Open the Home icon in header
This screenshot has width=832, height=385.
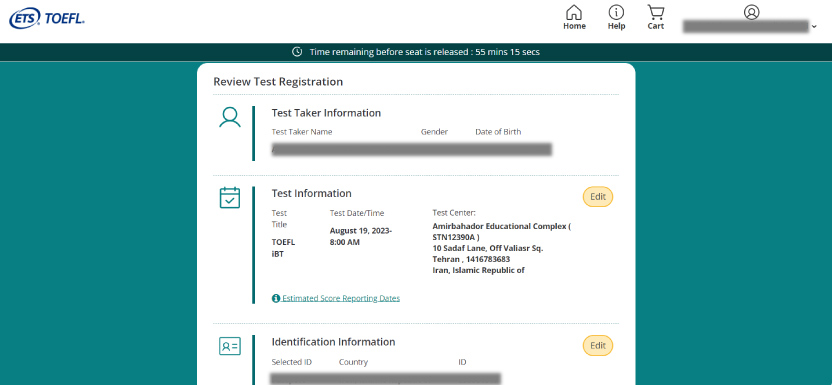click(574, 12)
